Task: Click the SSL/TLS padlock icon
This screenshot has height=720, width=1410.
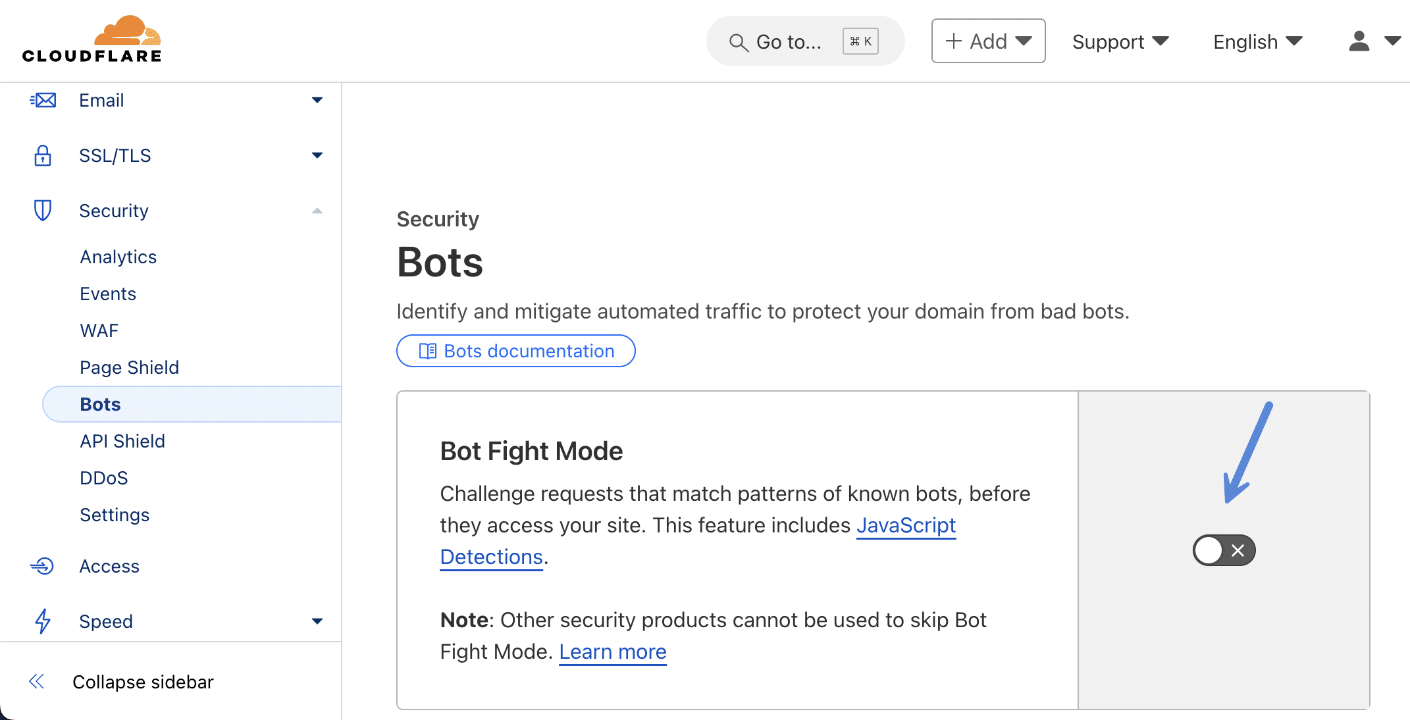Action: [x=43, y=155]
